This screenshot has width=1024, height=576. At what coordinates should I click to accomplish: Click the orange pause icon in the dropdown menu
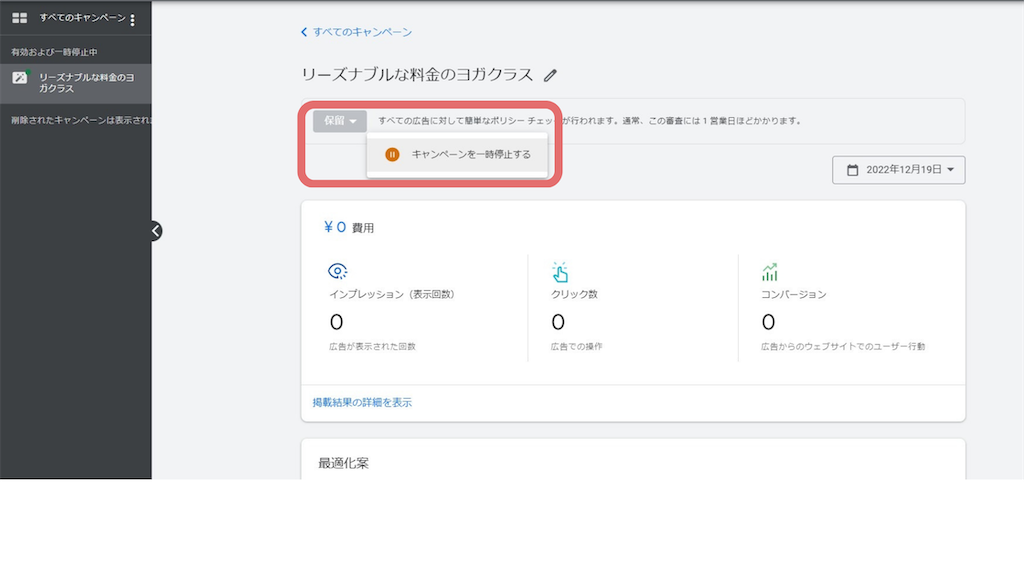tap(392, 155)
